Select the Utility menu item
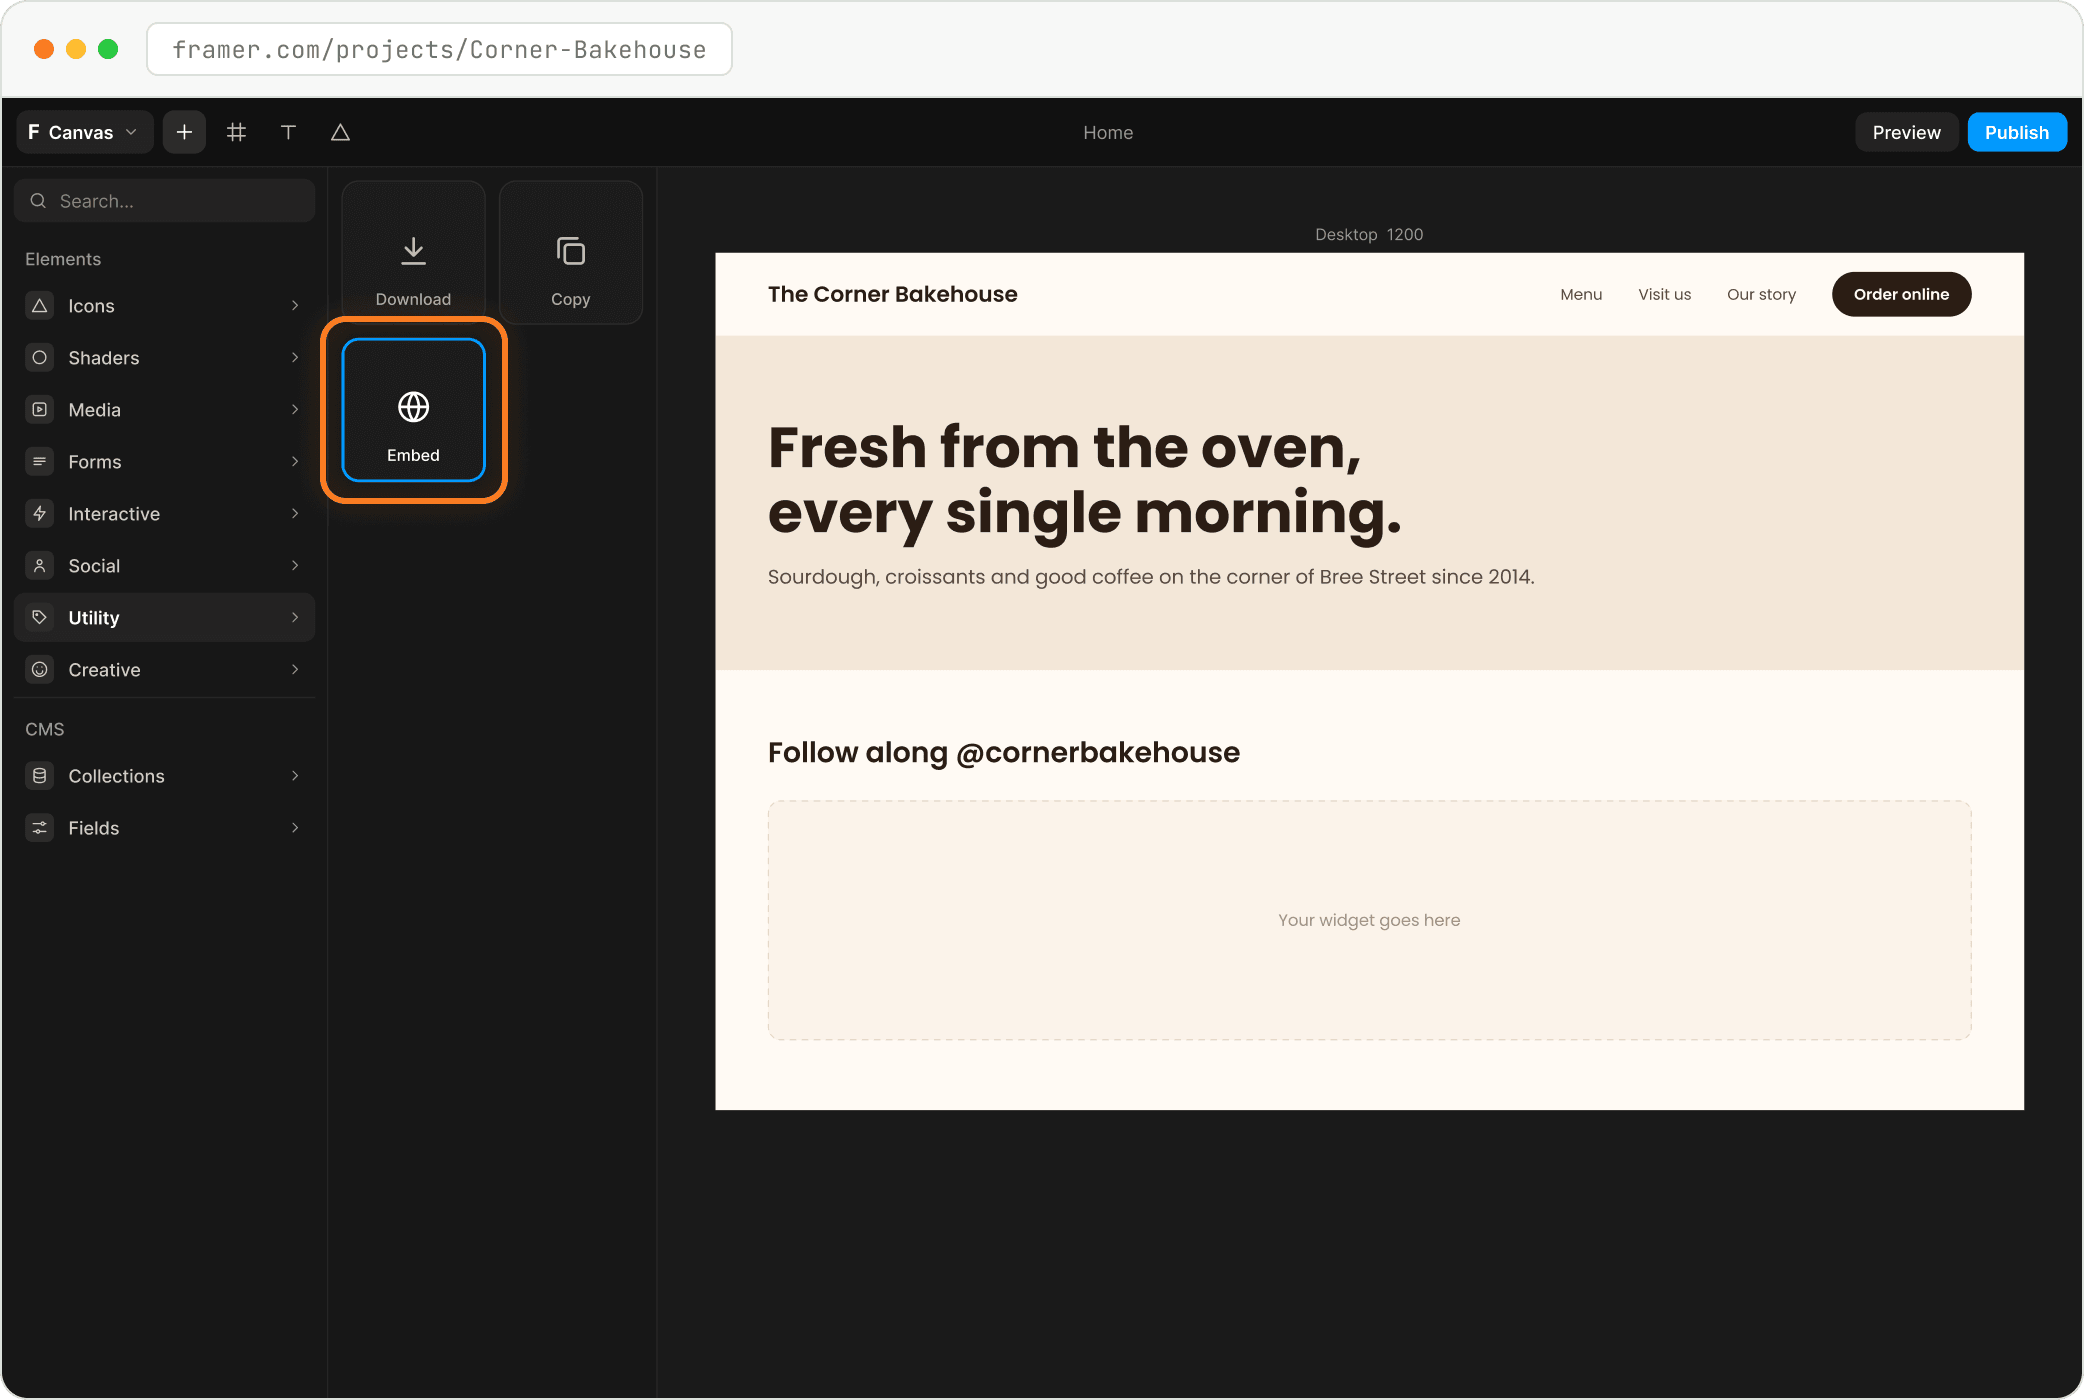 [x=165, y=618]
